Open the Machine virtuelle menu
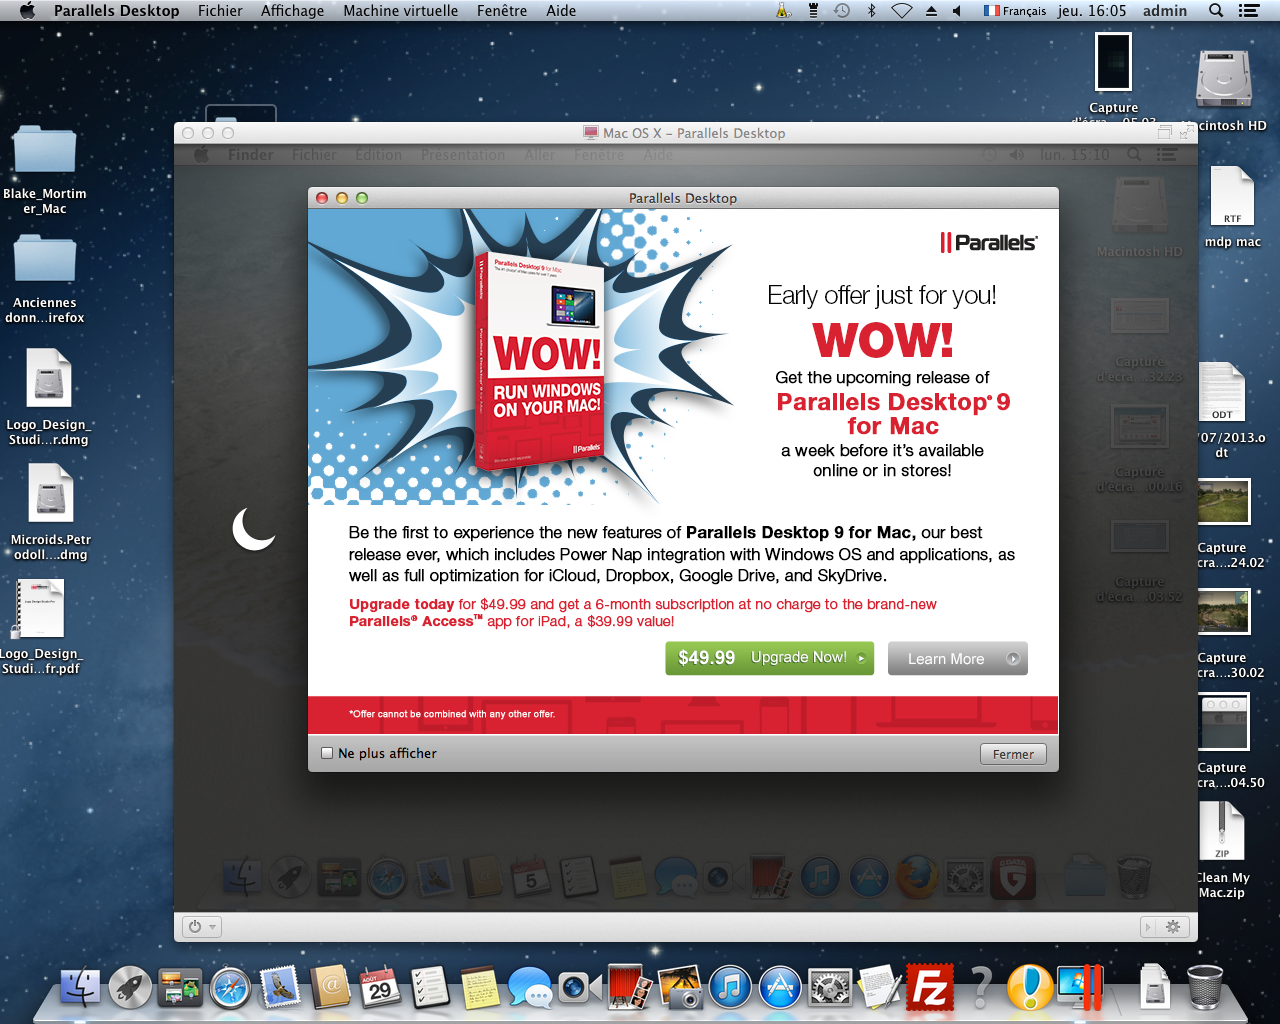 point(400,11)
